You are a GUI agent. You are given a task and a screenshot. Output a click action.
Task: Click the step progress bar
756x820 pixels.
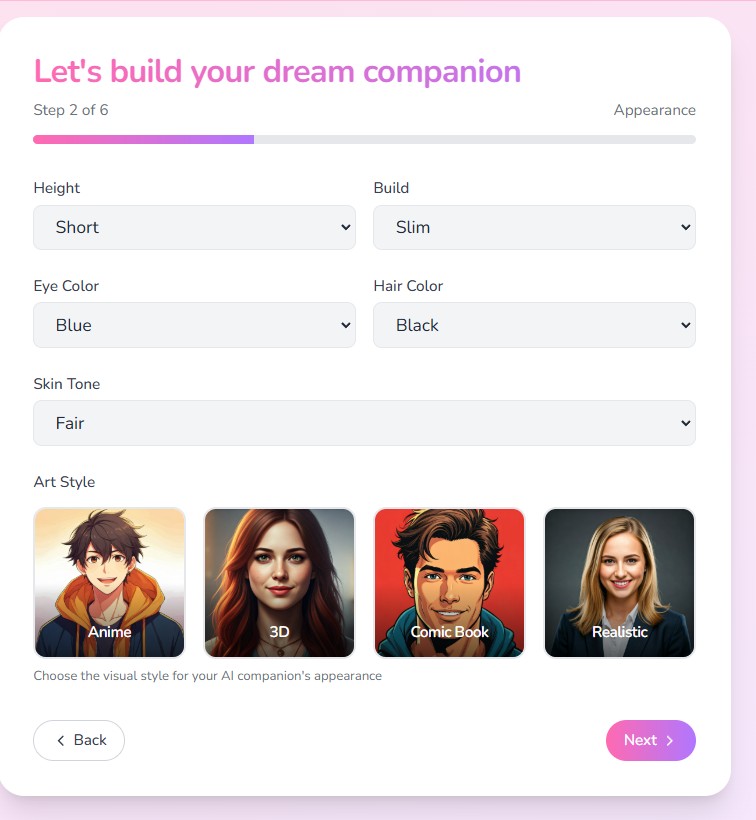pyautogui.click(x=364, y=140)
